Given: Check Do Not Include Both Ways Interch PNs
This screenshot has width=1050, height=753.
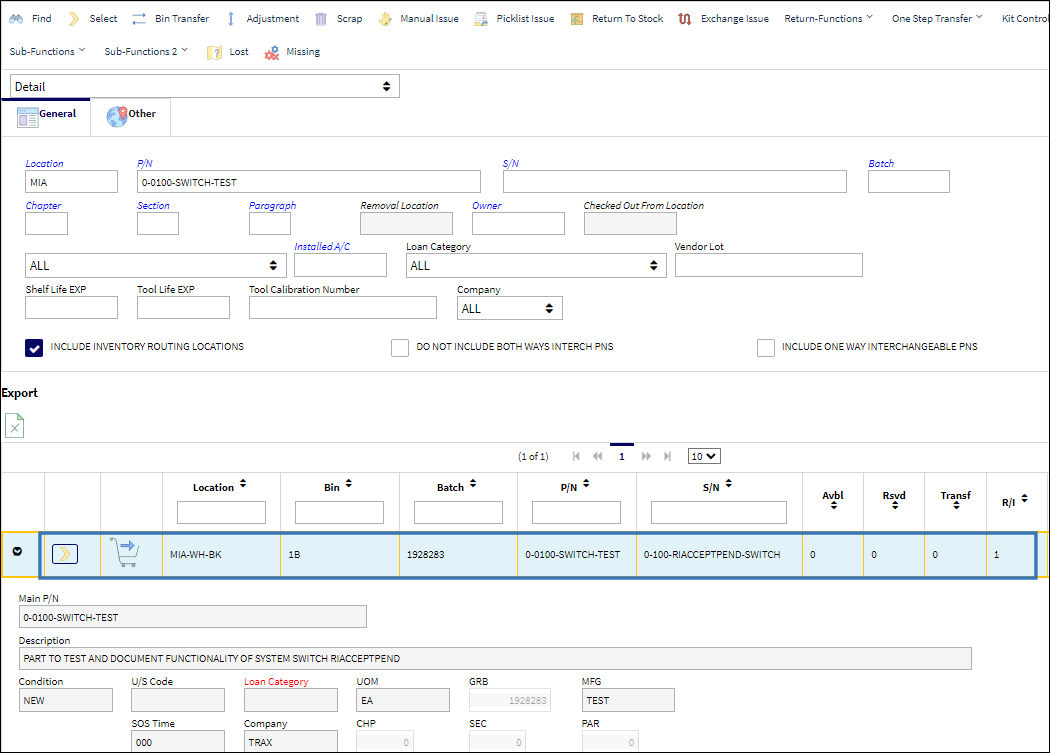Looking at the screenshot, I should click(400, 348).
